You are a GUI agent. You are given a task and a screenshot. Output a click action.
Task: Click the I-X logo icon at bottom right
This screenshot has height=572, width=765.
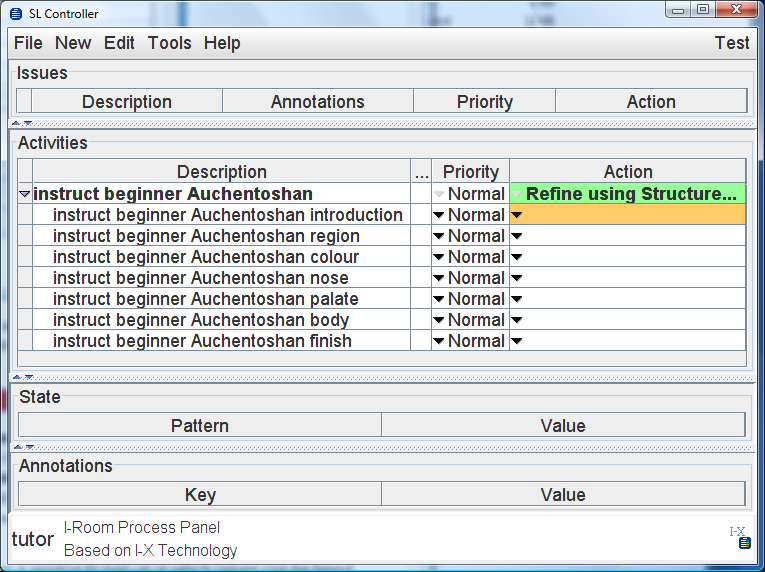pyautogui.click(x=740, y=537)
